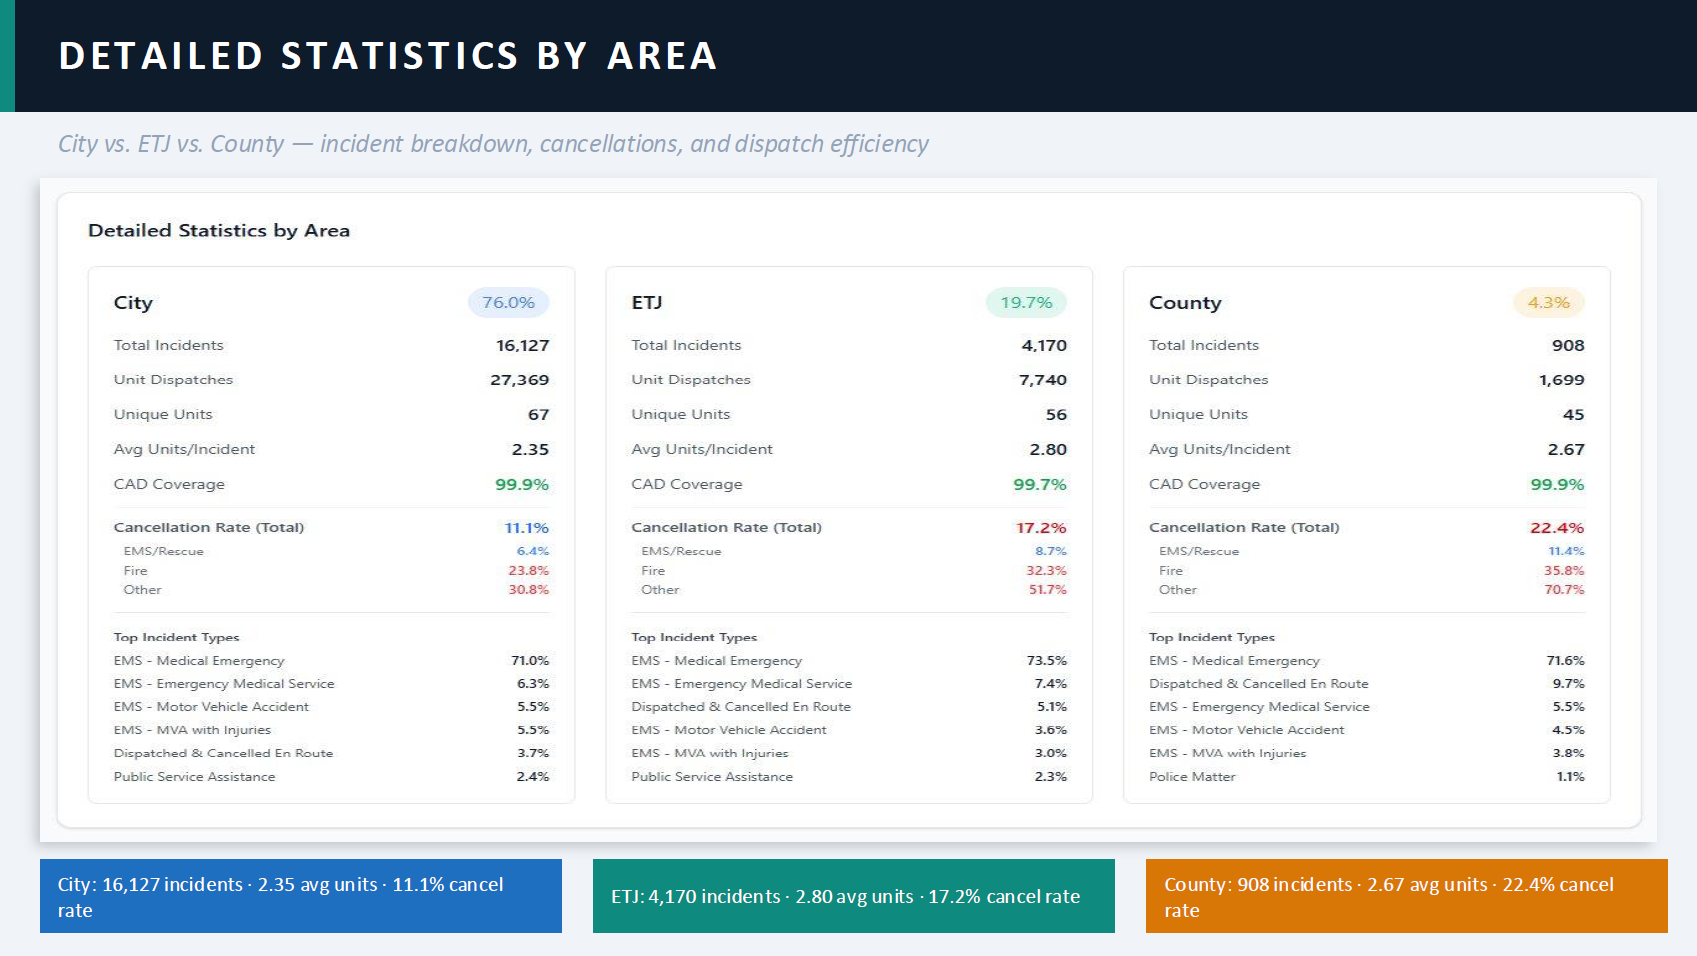
Task: Click 'Police Matter' in the County list
Action: point(1192,777)
